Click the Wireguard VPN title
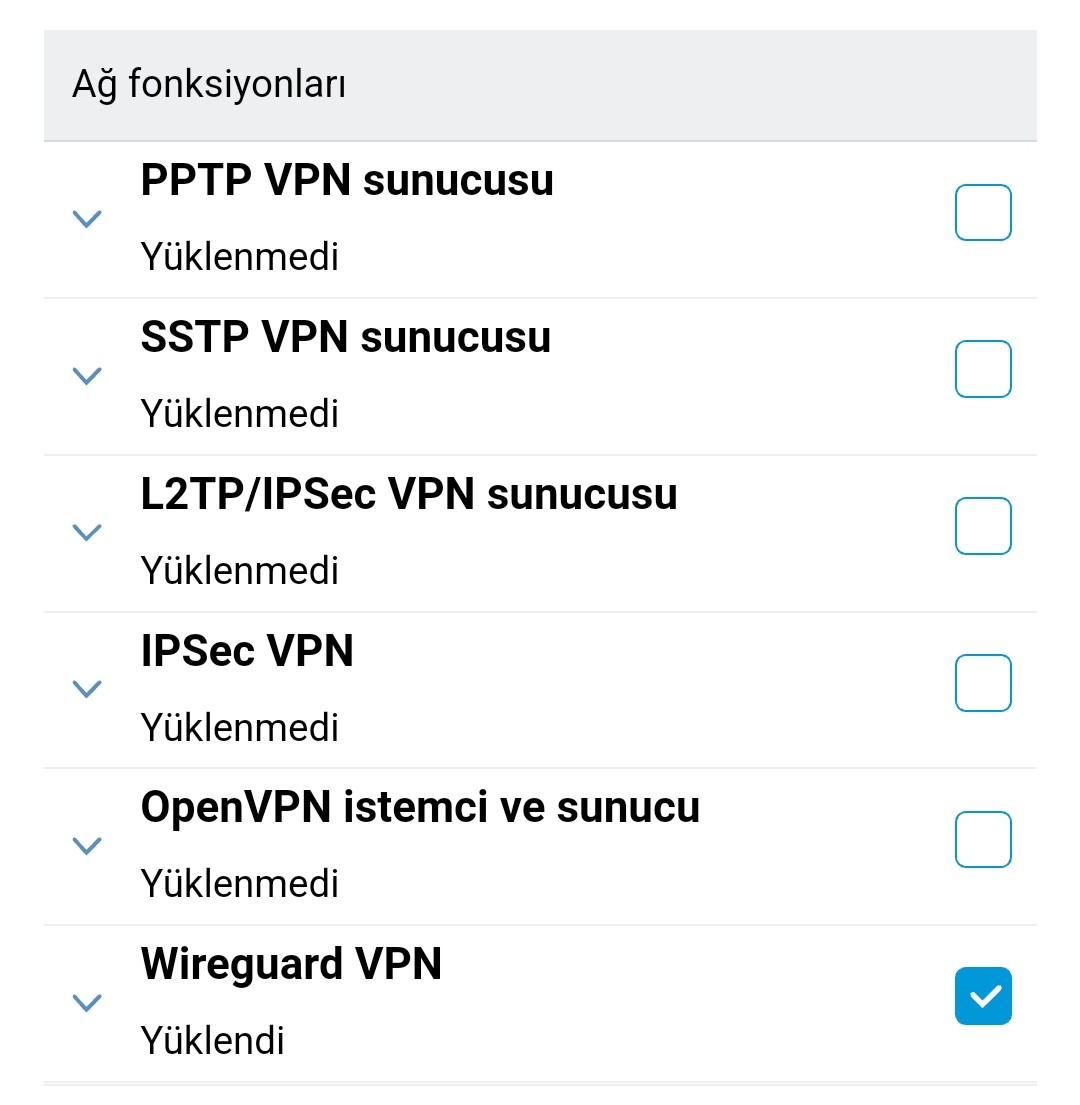 pos(291,964)
